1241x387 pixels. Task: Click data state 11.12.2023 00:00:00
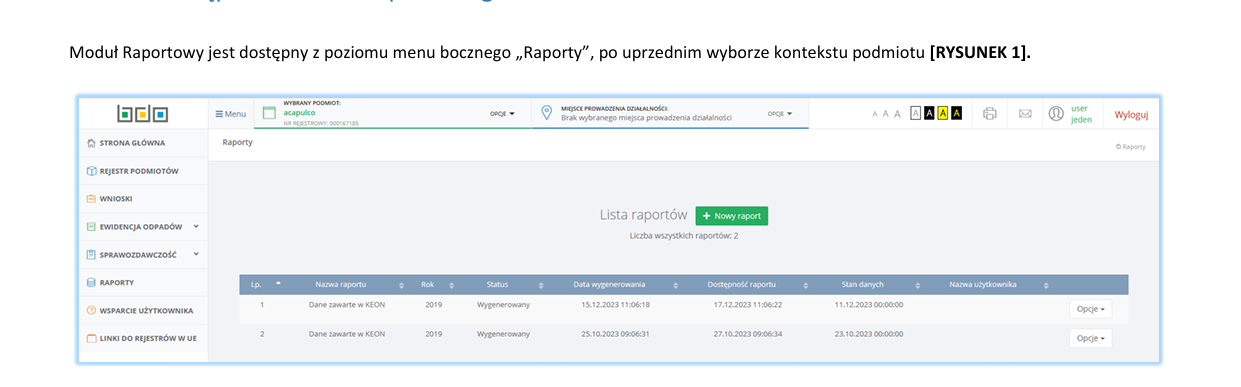(x=869, y=304)
